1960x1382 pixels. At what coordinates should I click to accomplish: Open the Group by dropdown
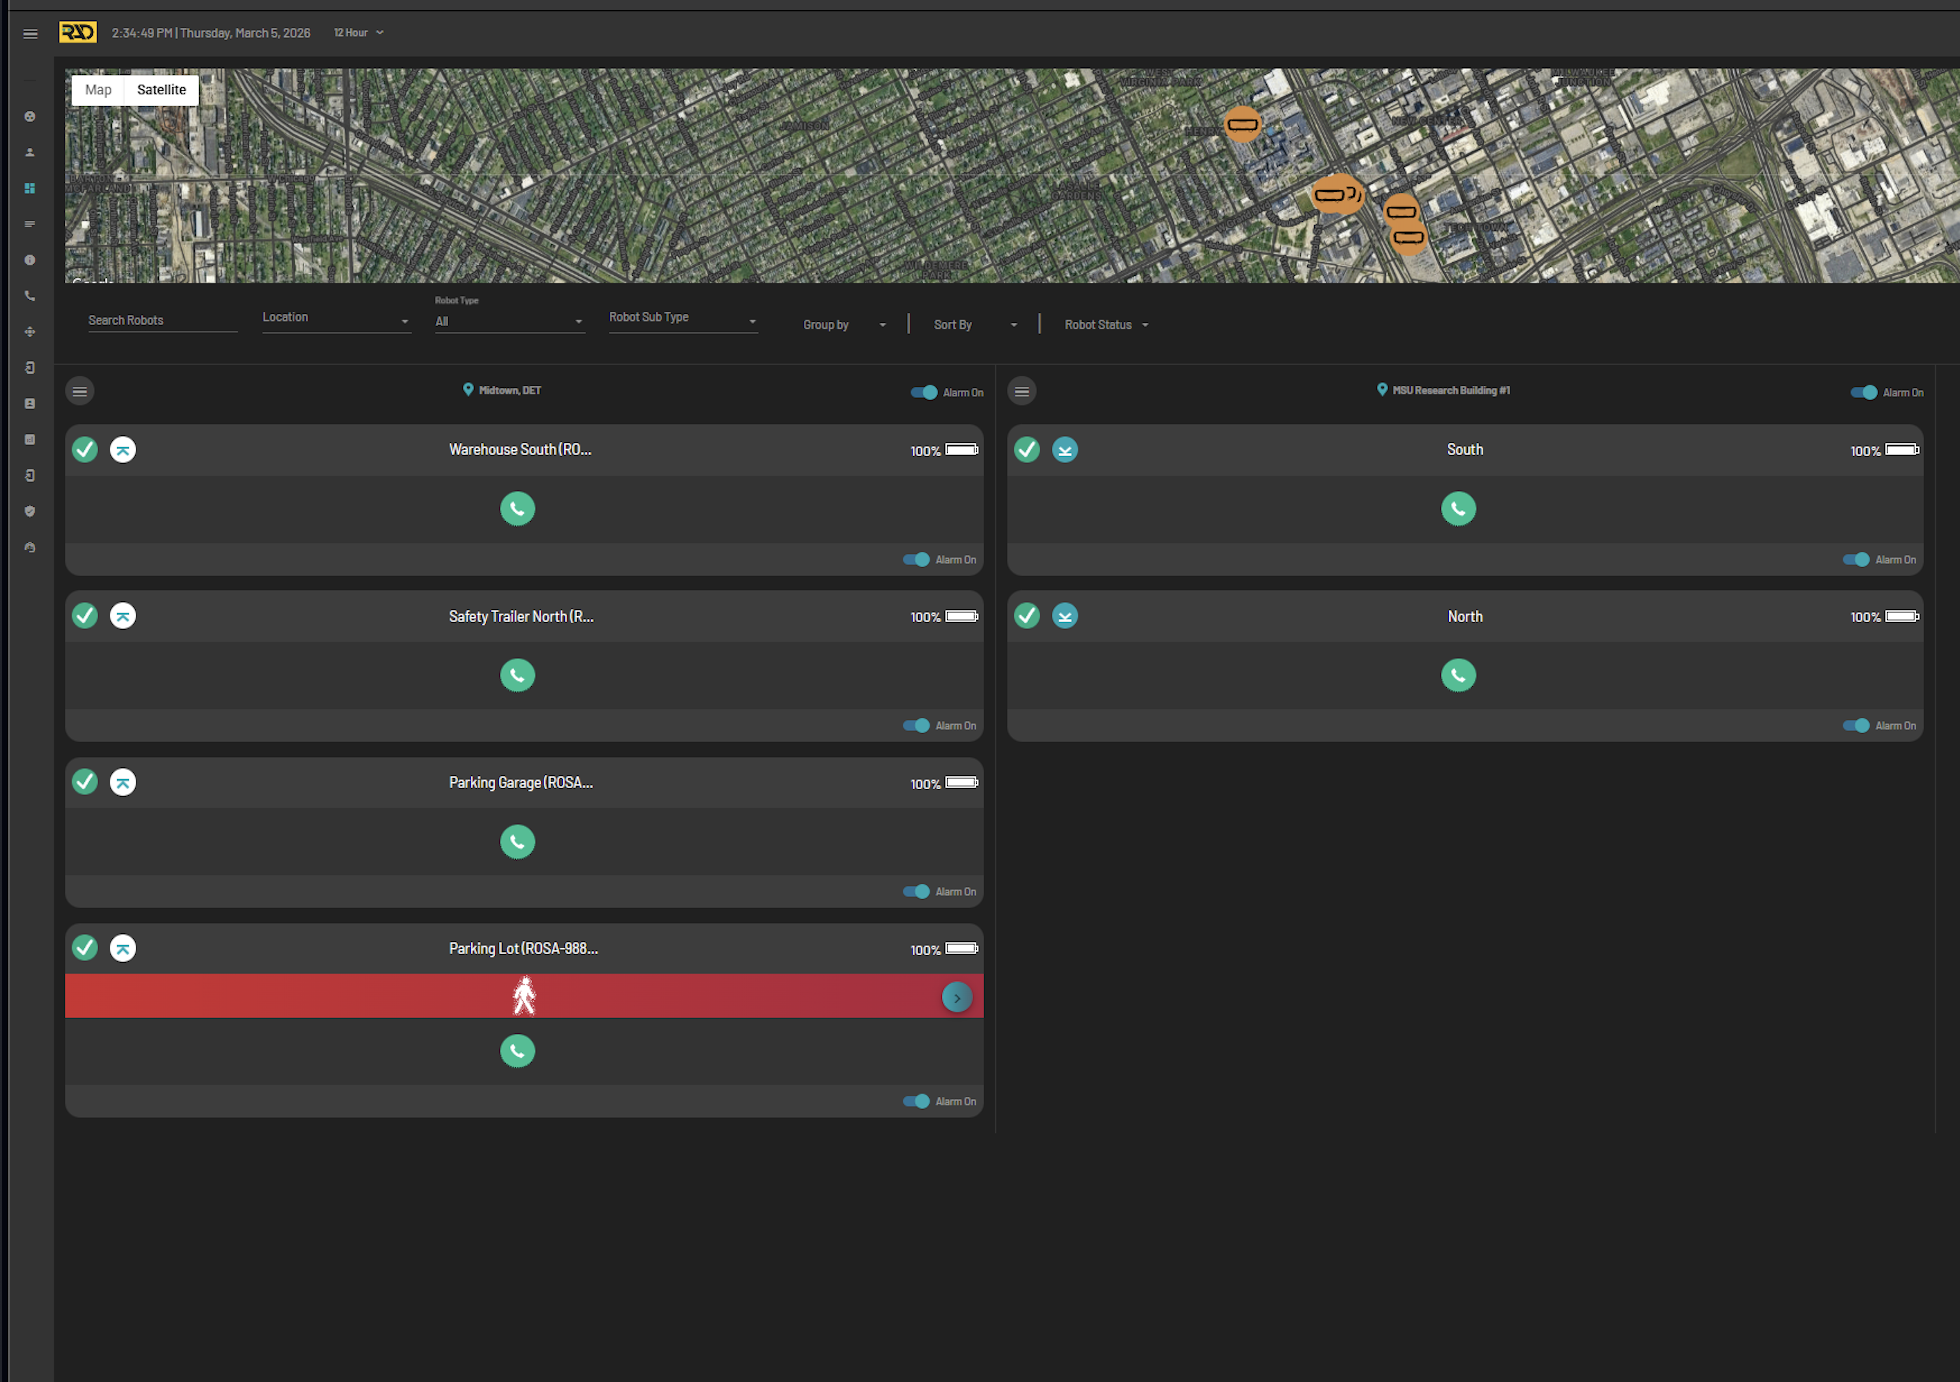pyautogui.click(x=844, y=325)
